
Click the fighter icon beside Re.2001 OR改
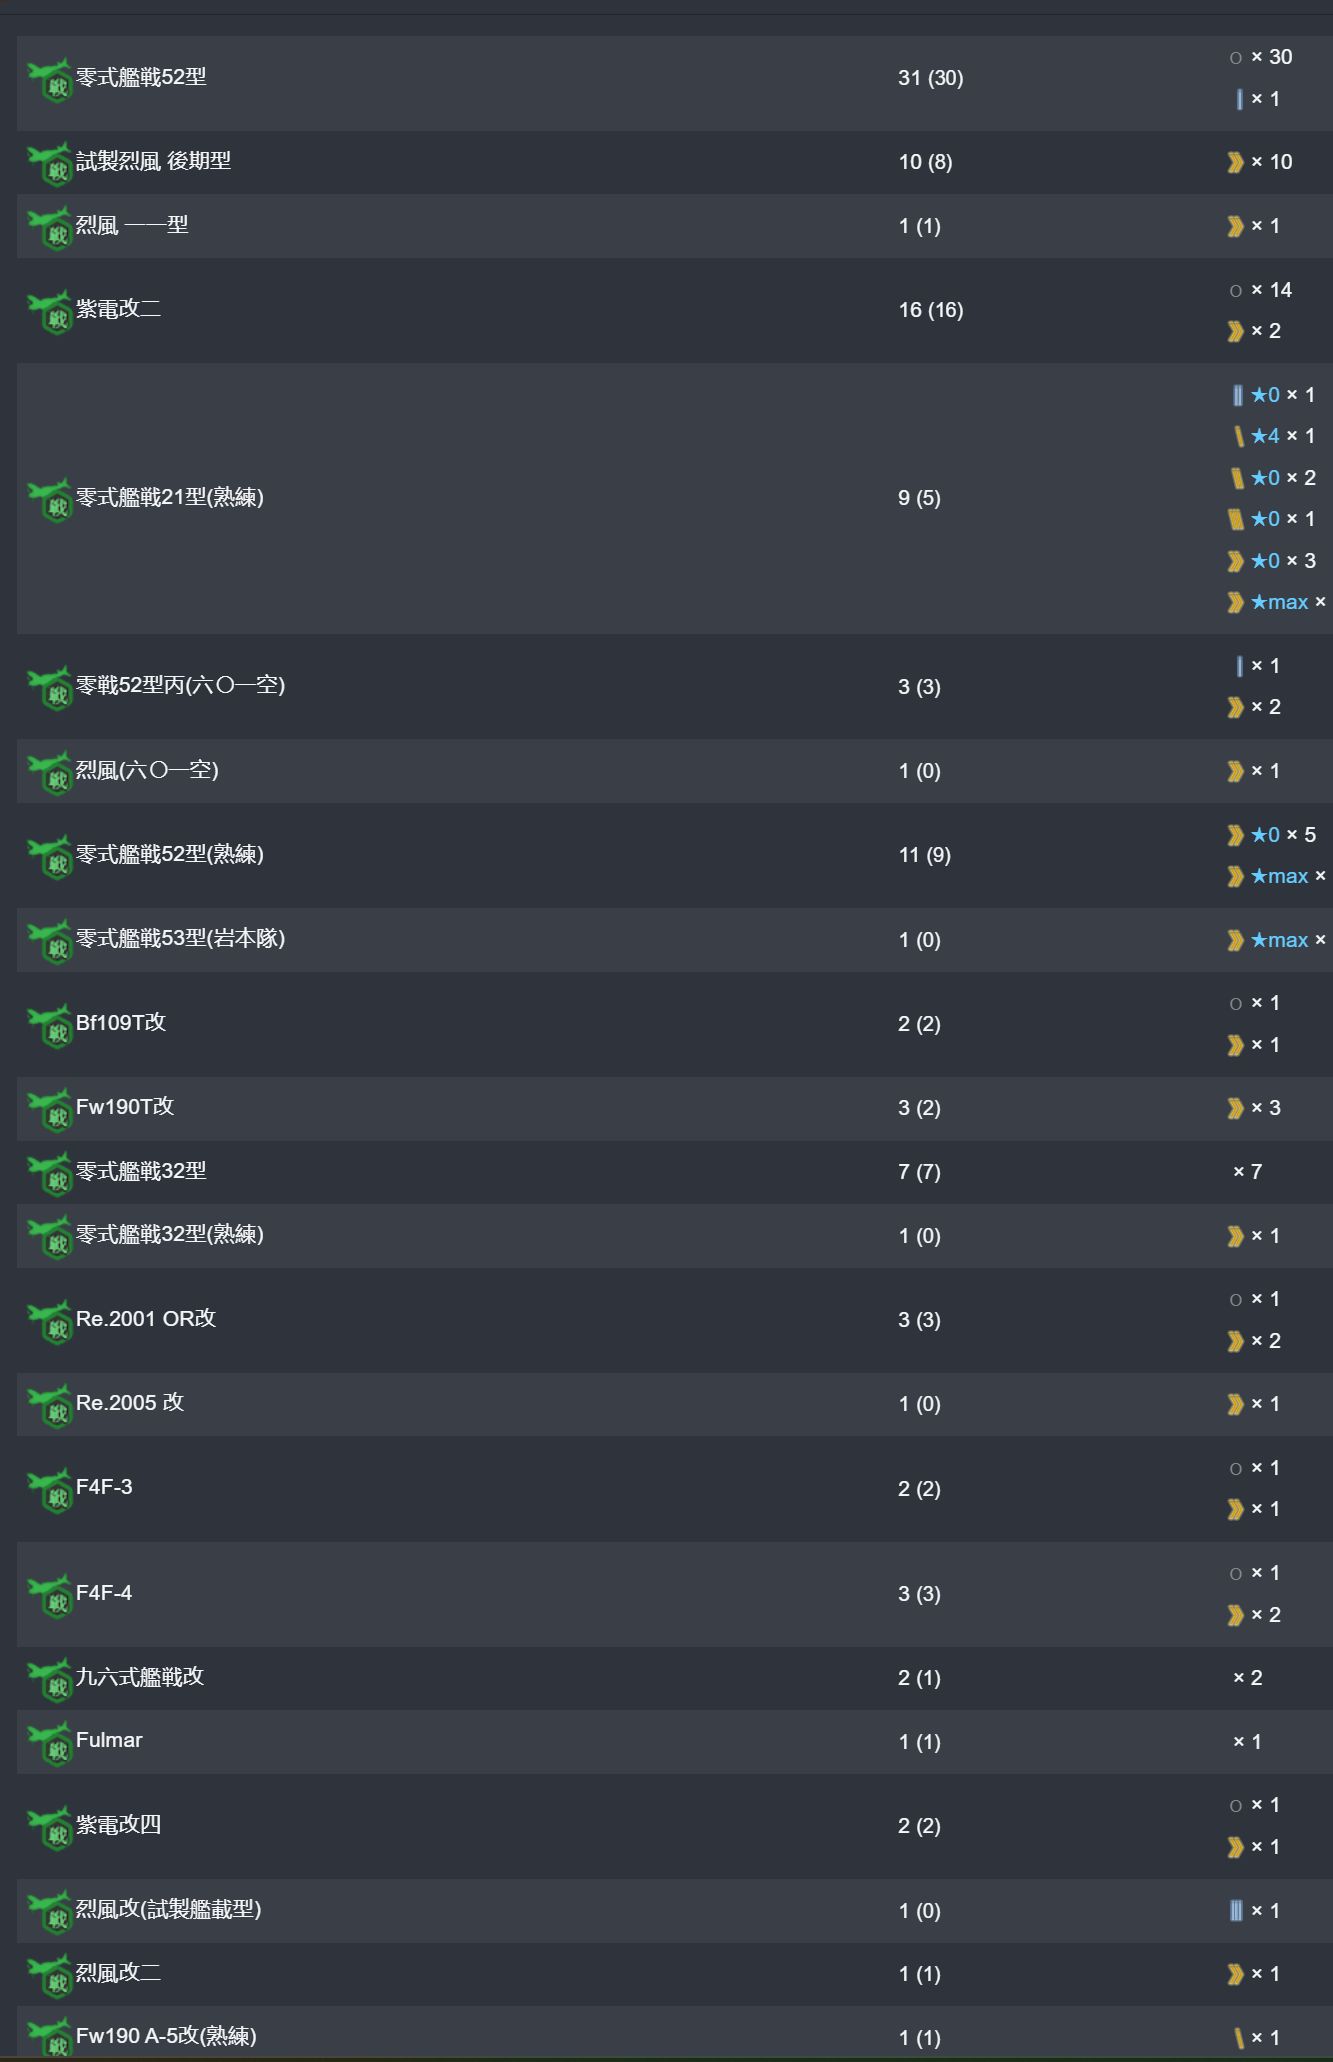coord(50,1322)
